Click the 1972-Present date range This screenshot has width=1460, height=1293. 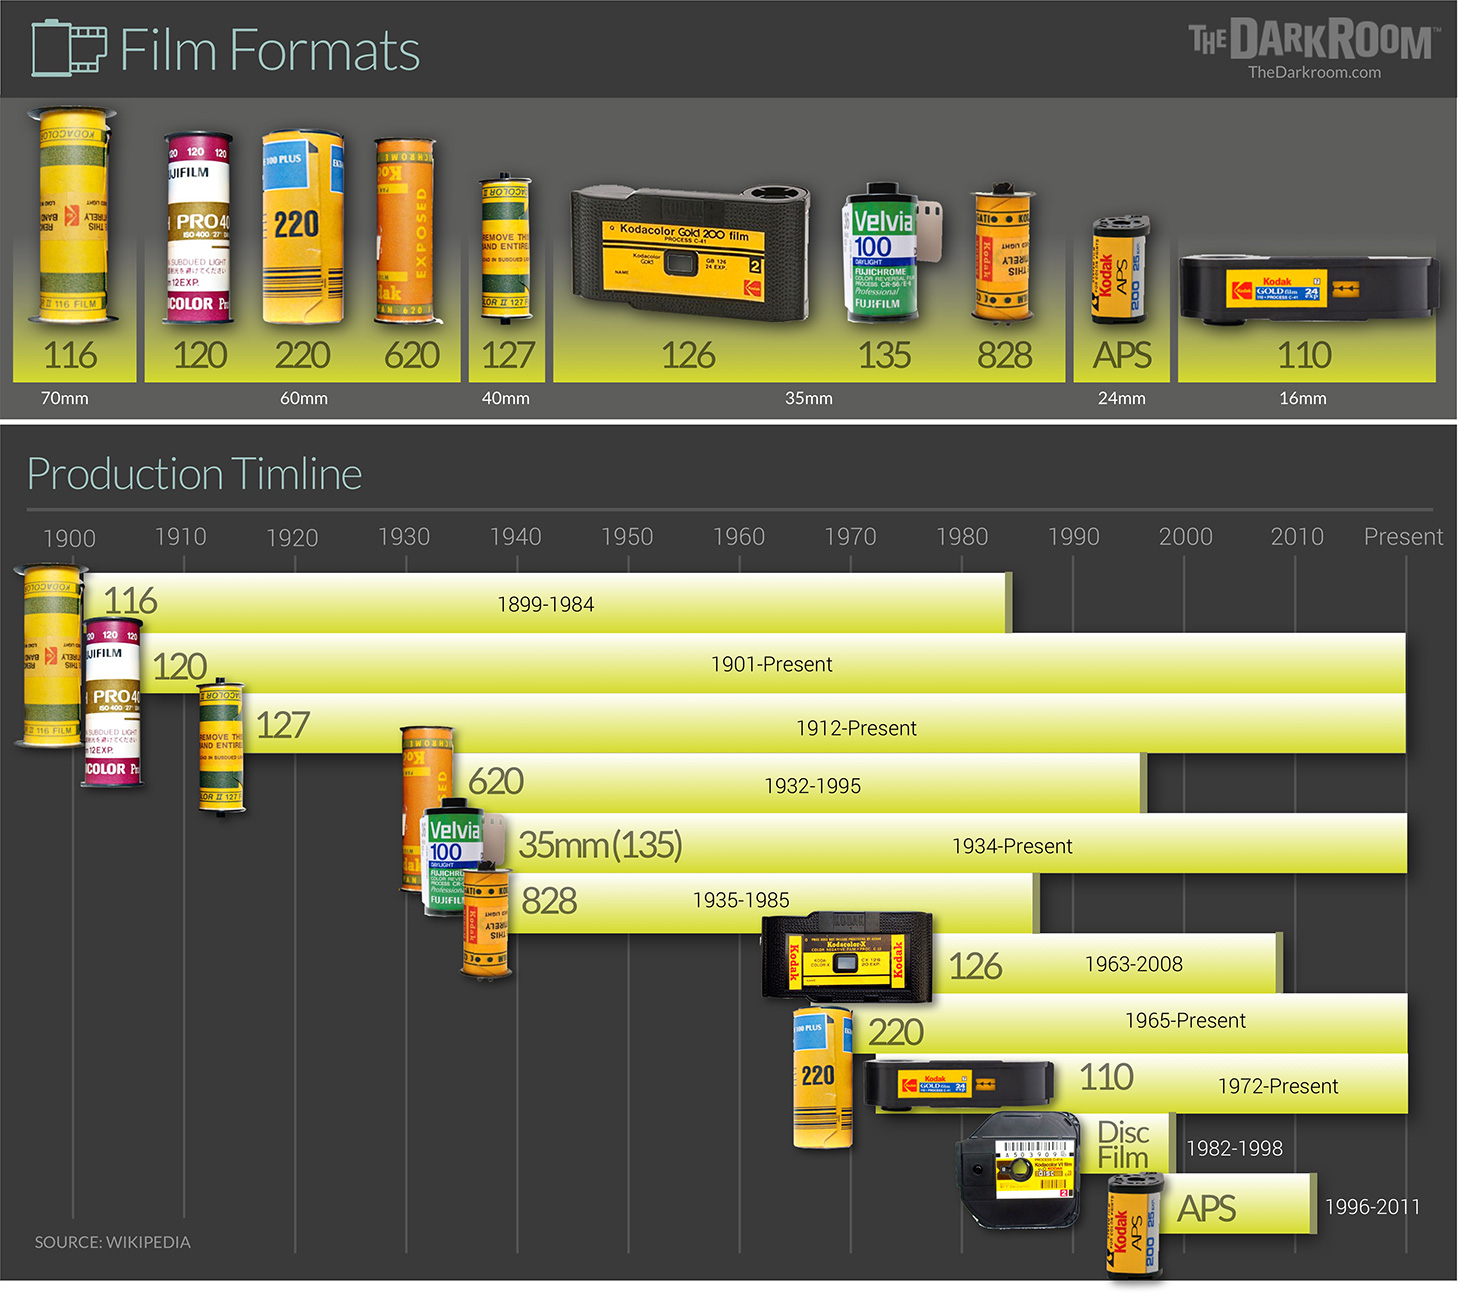tap(1278, 1086)
